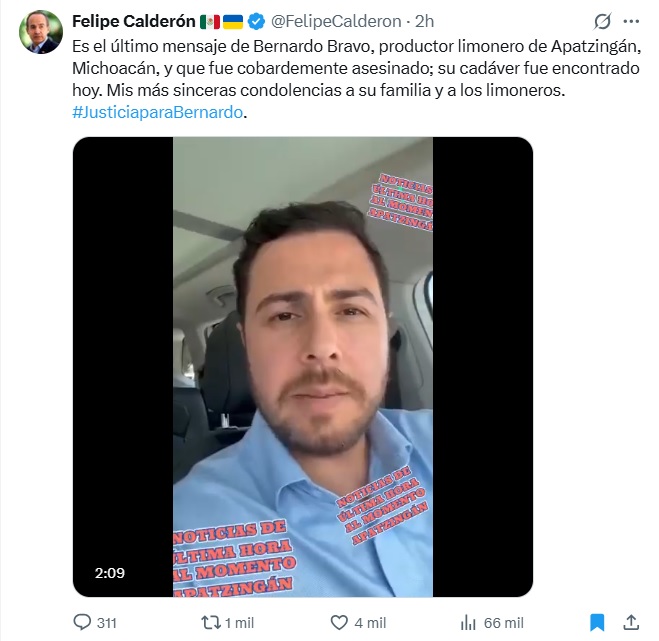Click the blue verified badge icon

tap(256, 21)
